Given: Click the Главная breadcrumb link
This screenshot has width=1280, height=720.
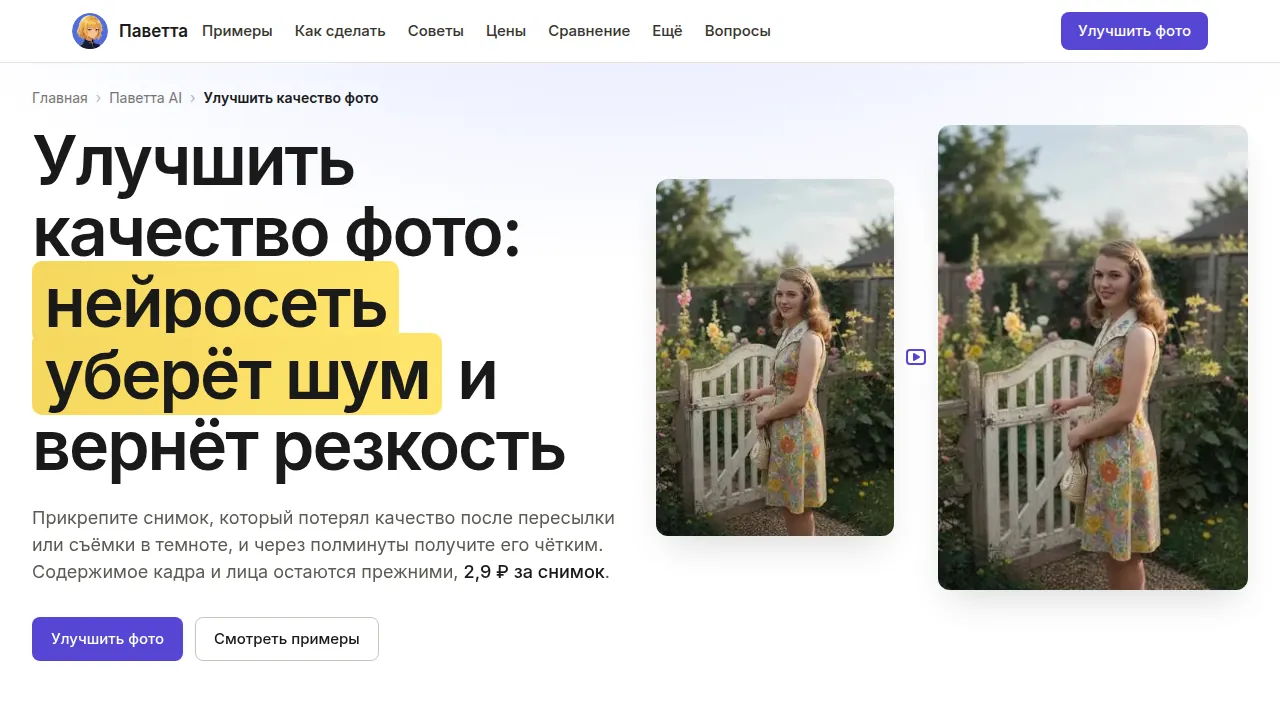Looking at the screenshot, I should [x=60, y=98].
